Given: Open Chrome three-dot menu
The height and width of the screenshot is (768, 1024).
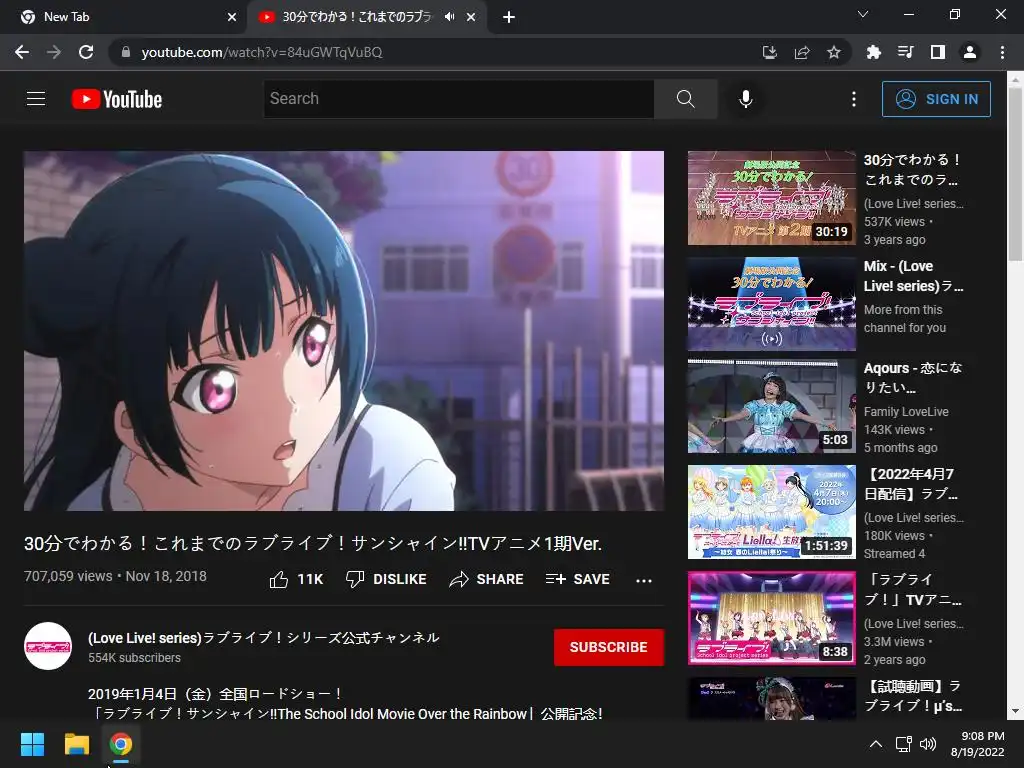Looking at the screenshot, I should point(1002,52).
